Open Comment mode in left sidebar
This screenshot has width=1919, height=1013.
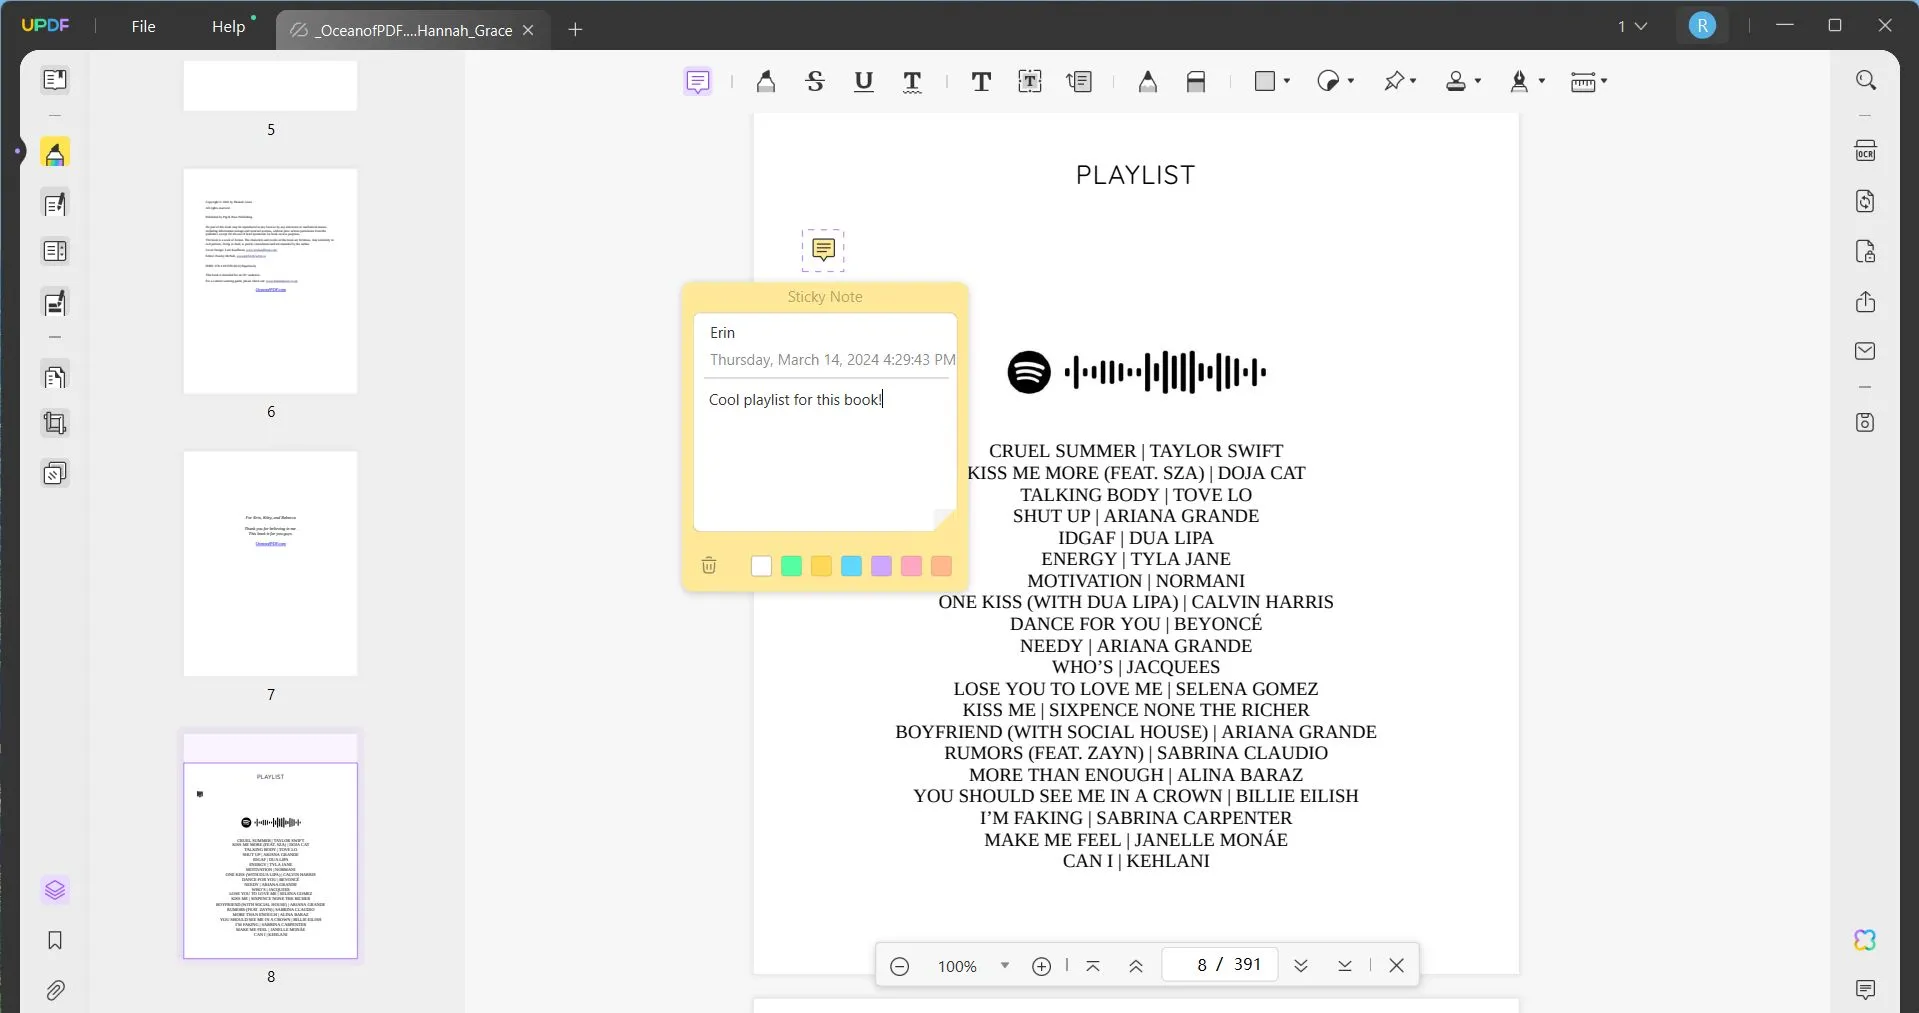55,153
